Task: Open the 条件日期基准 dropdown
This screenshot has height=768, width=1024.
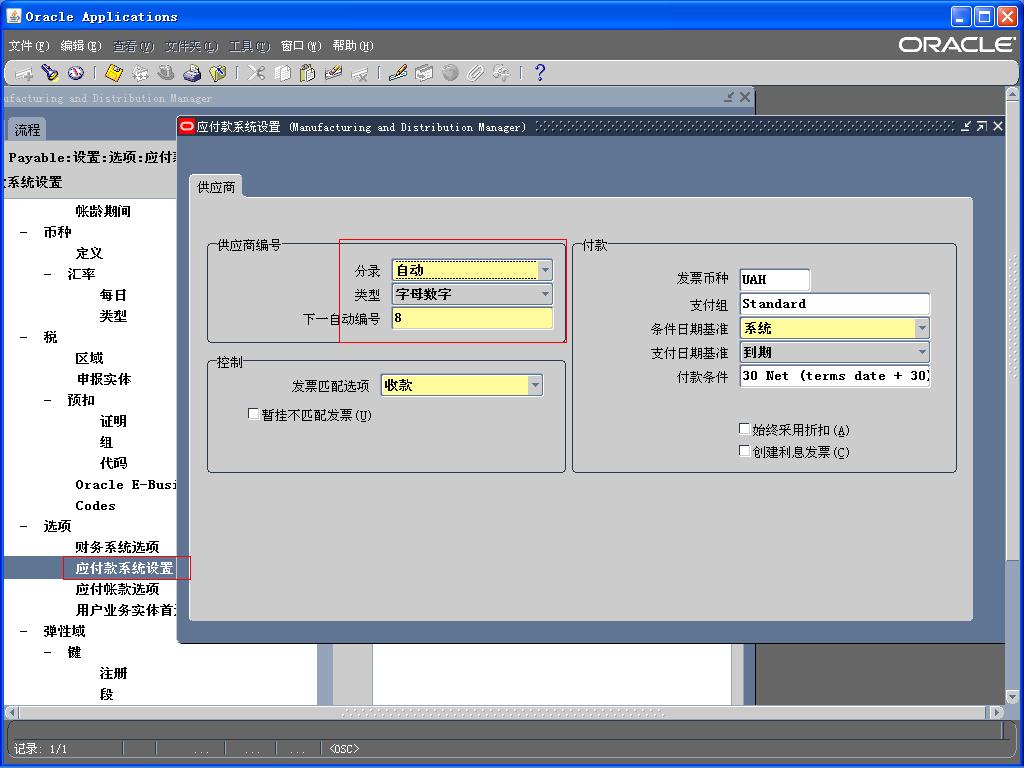Action: pos(922,328)
